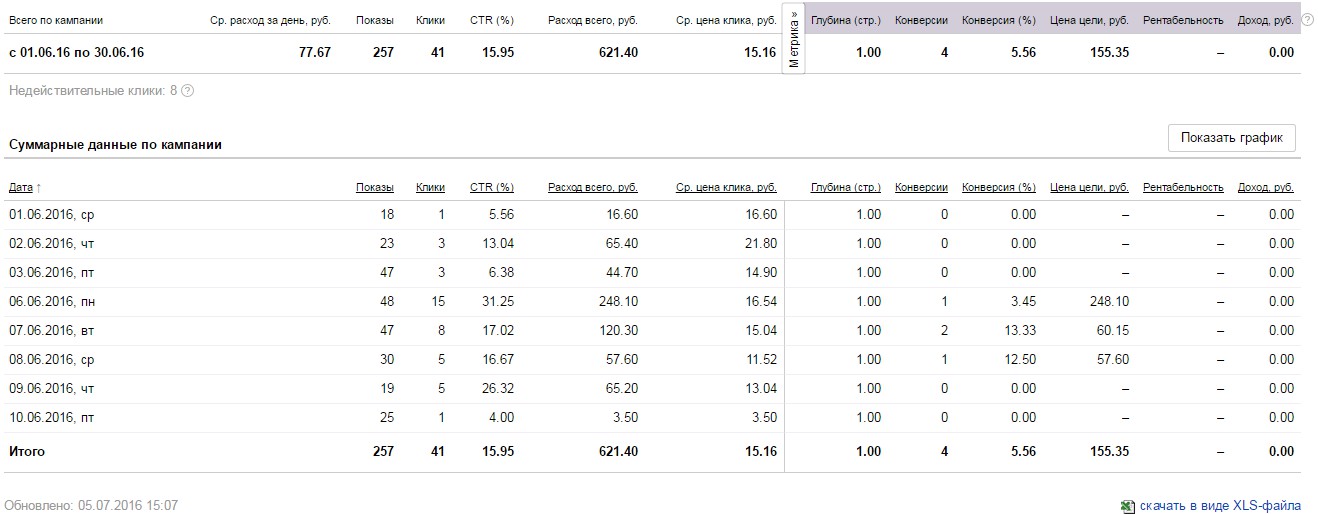Sort by Конверсии table header
Image resolution: width=1318 pixels, height=514 pixels.
coord(921,187)
